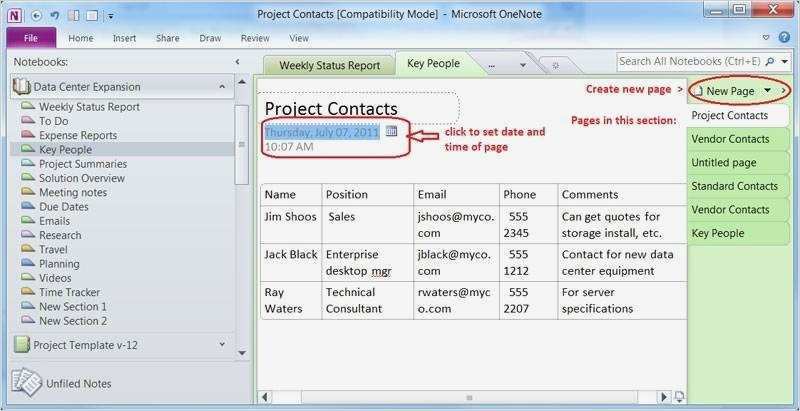Click the Back navigation arrow
This screenshot has width=800, height=411.
[36, 16]
